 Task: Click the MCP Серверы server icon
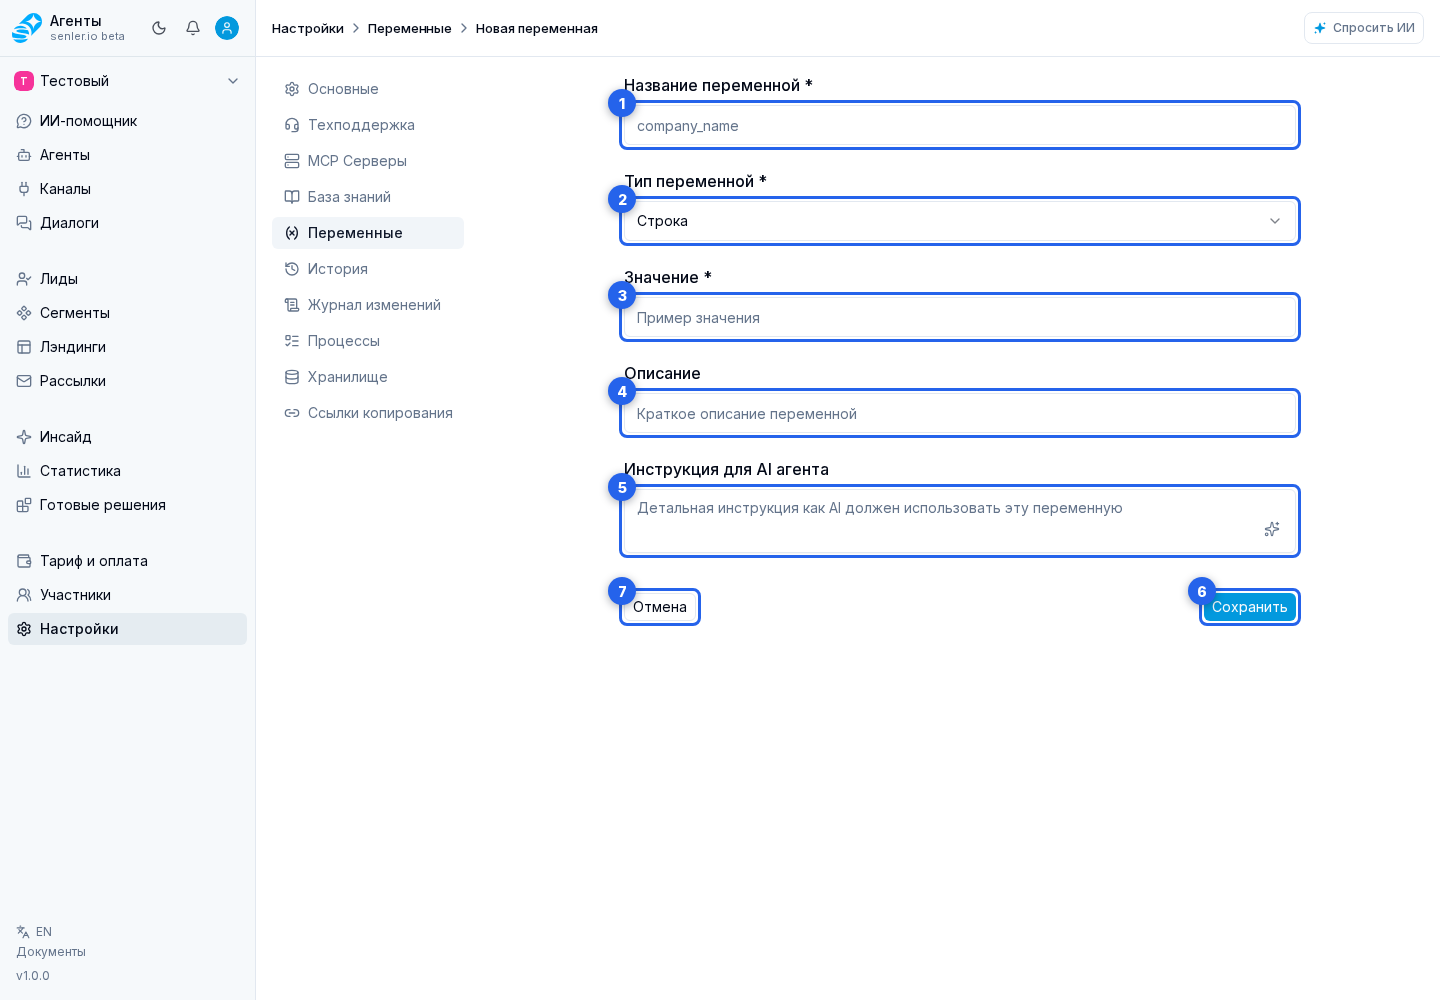pyautogui.click(x=292, y=161)
